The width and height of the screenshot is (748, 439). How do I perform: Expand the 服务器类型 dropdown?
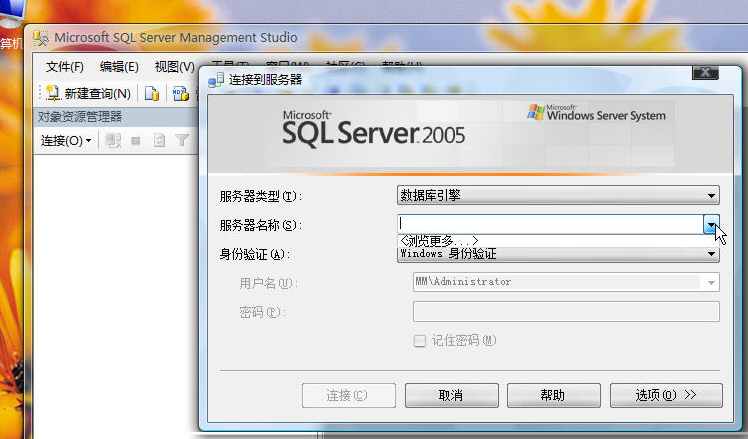tap(711, 196)
